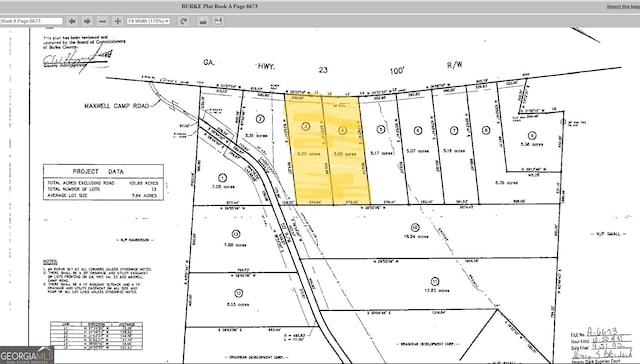Click the circled lot number 10
640x364 pixels.
click(x=416, y=228)
